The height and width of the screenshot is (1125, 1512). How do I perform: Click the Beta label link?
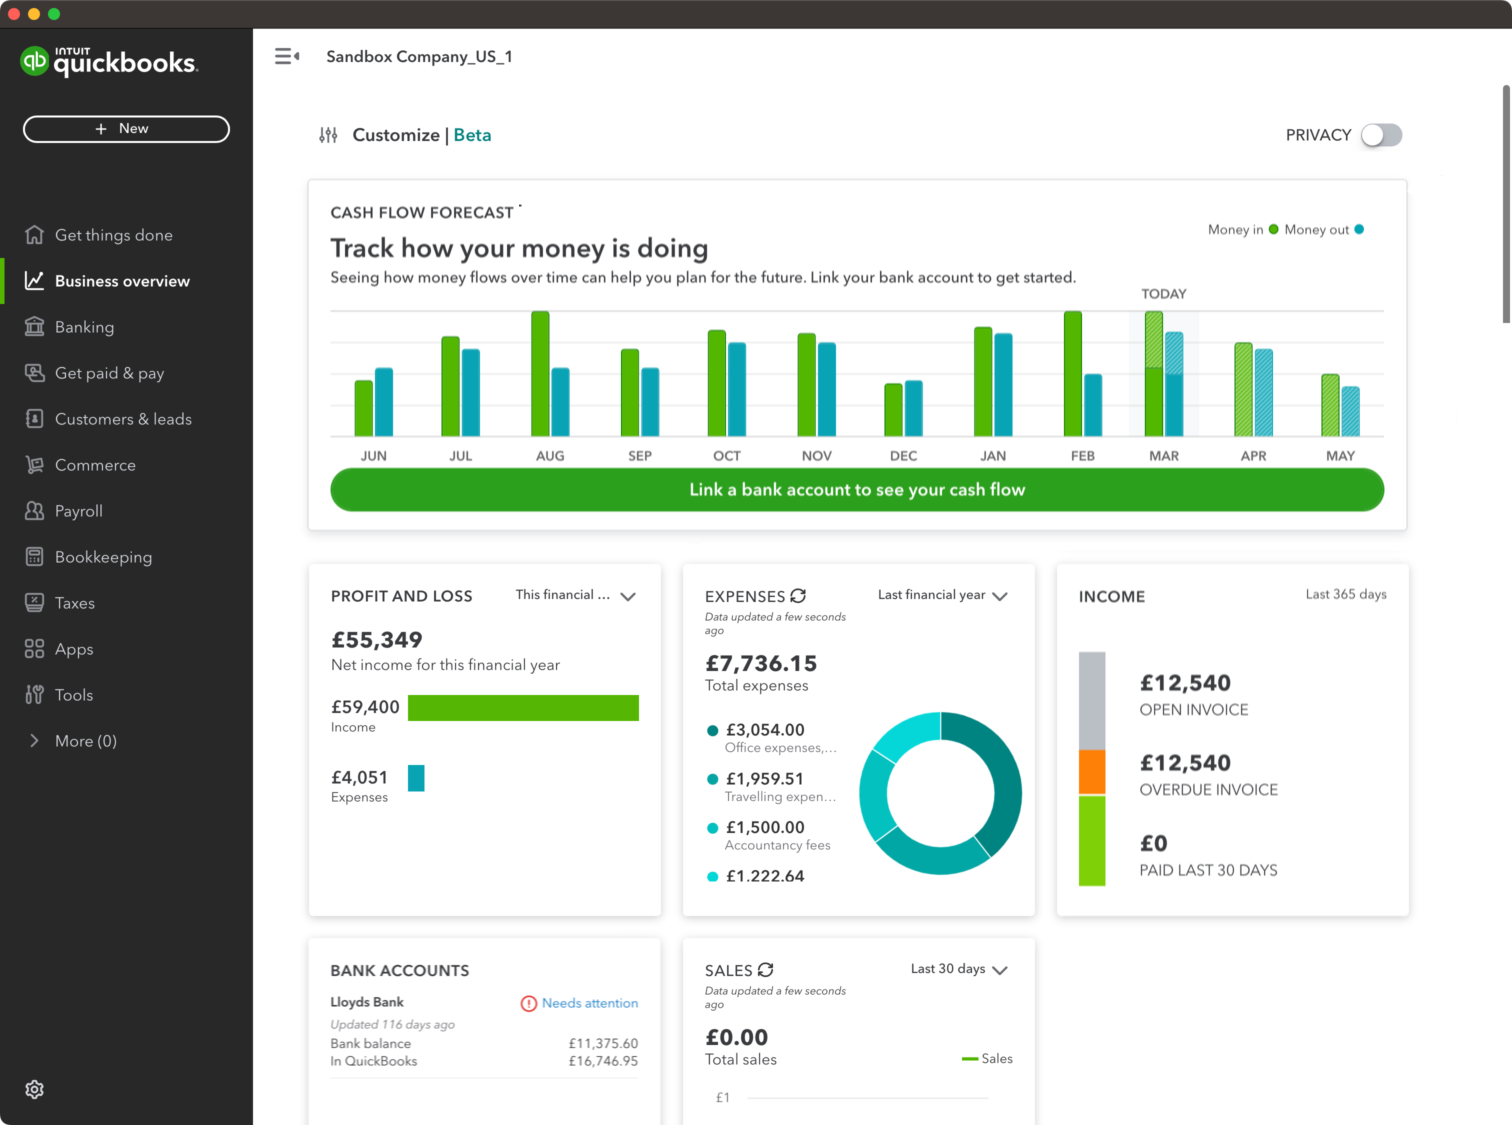(x=472, y=135)
